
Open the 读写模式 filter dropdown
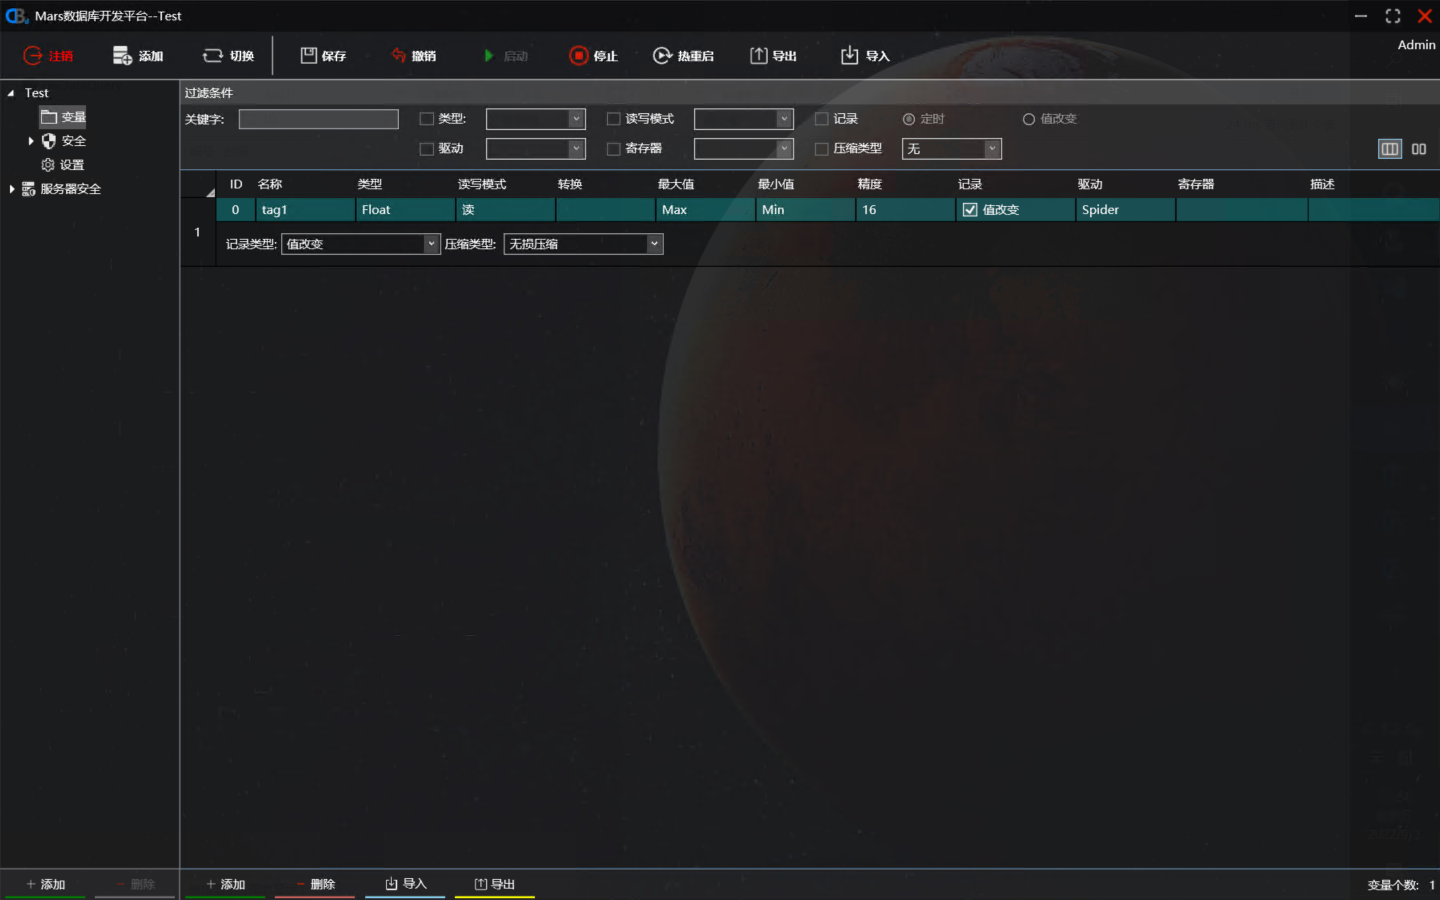743,119
